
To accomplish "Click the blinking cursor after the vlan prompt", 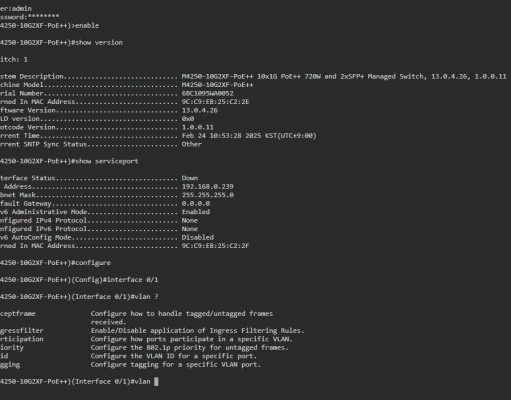I will coord(156,381).
